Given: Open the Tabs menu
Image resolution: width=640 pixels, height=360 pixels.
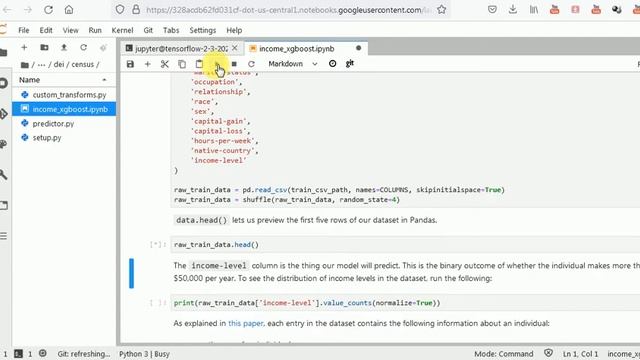Looking at the screenshot, I should (x=171, y=30).
